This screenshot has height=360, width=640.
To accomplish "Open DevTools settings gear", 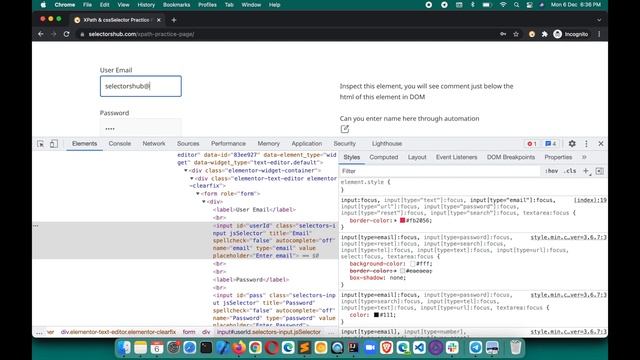I will point(572,144).
